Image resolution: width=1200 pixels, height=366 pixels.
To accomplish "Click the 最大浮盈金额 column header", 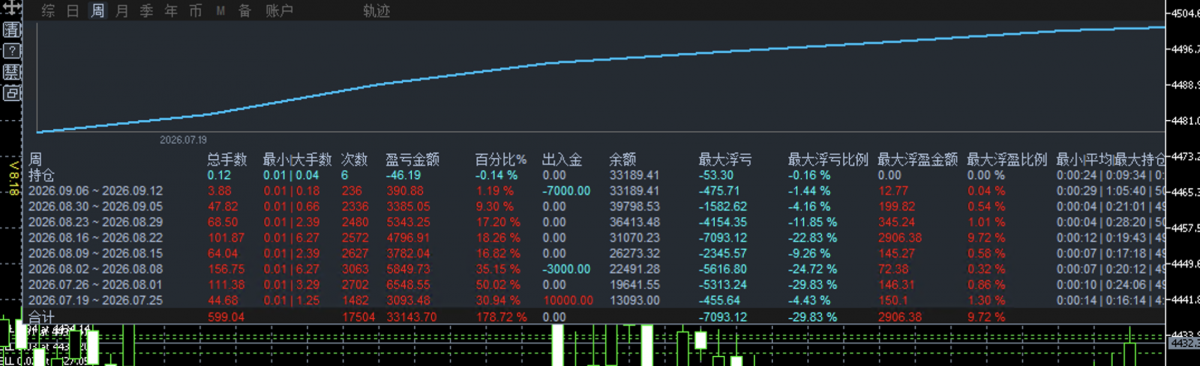I will (x=918, y=160).
